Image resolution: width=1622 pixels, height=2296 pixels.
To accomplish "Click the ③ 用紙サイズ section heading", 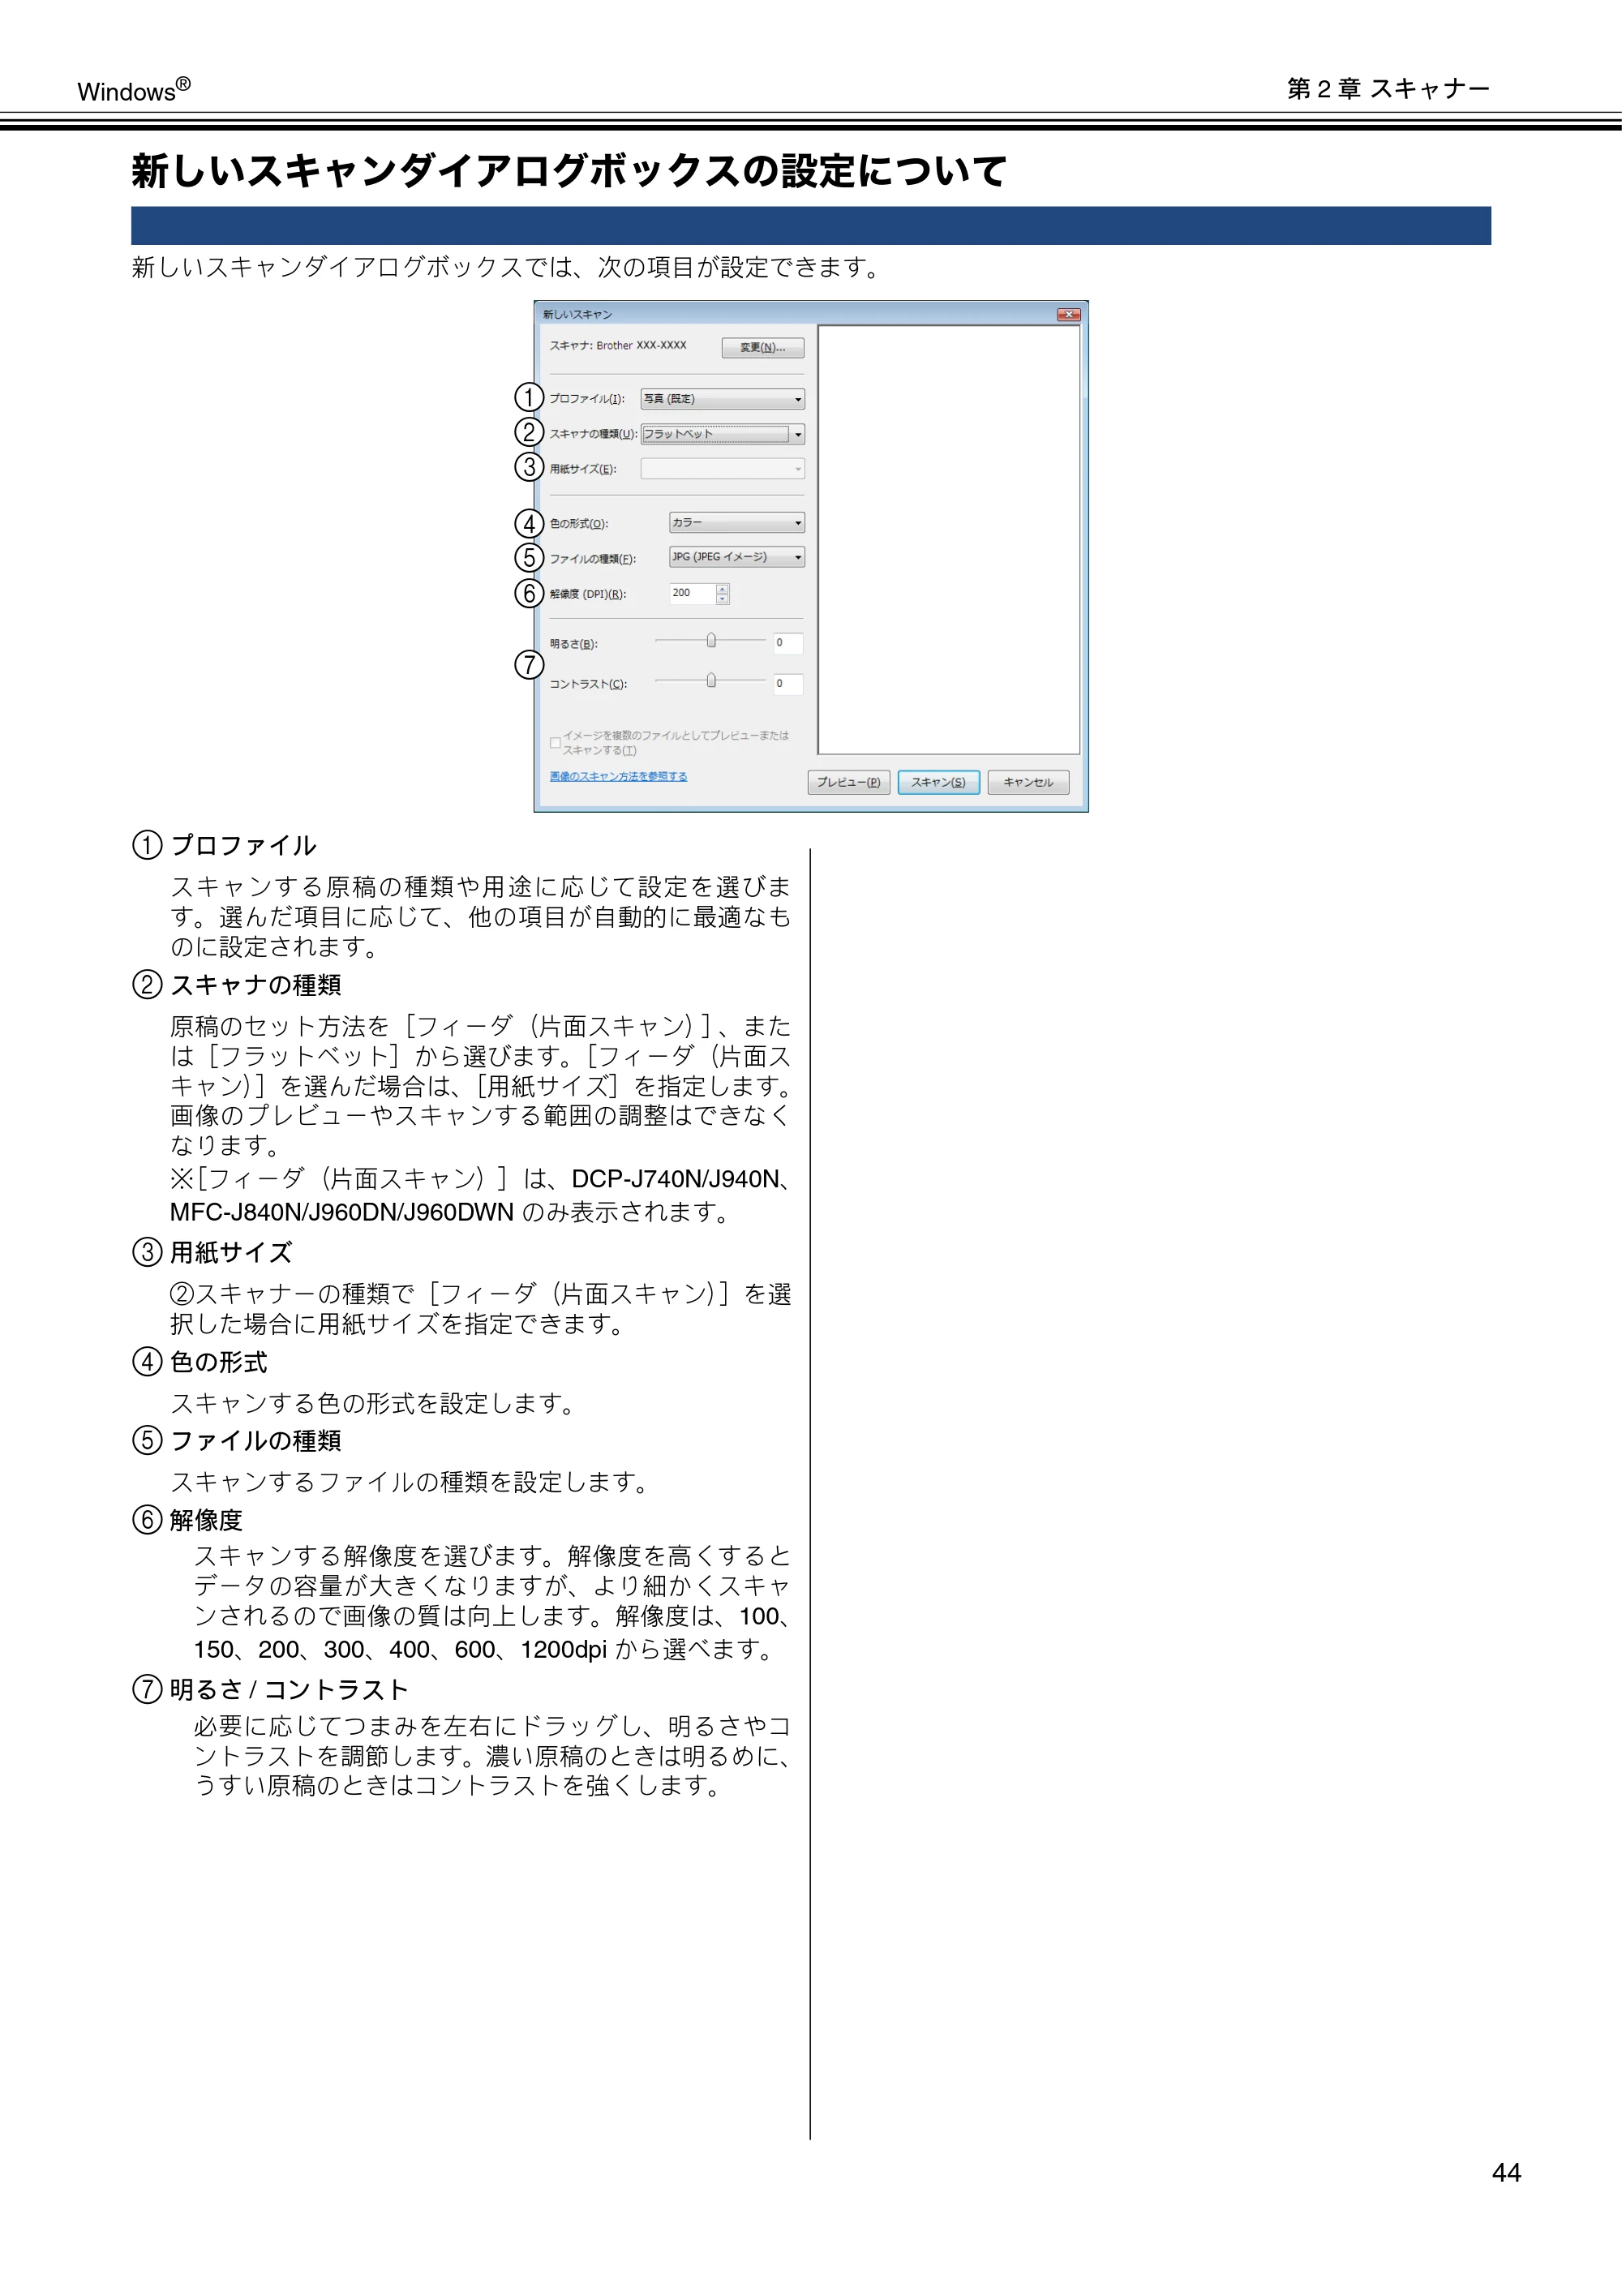I will tap(212, 1252).
